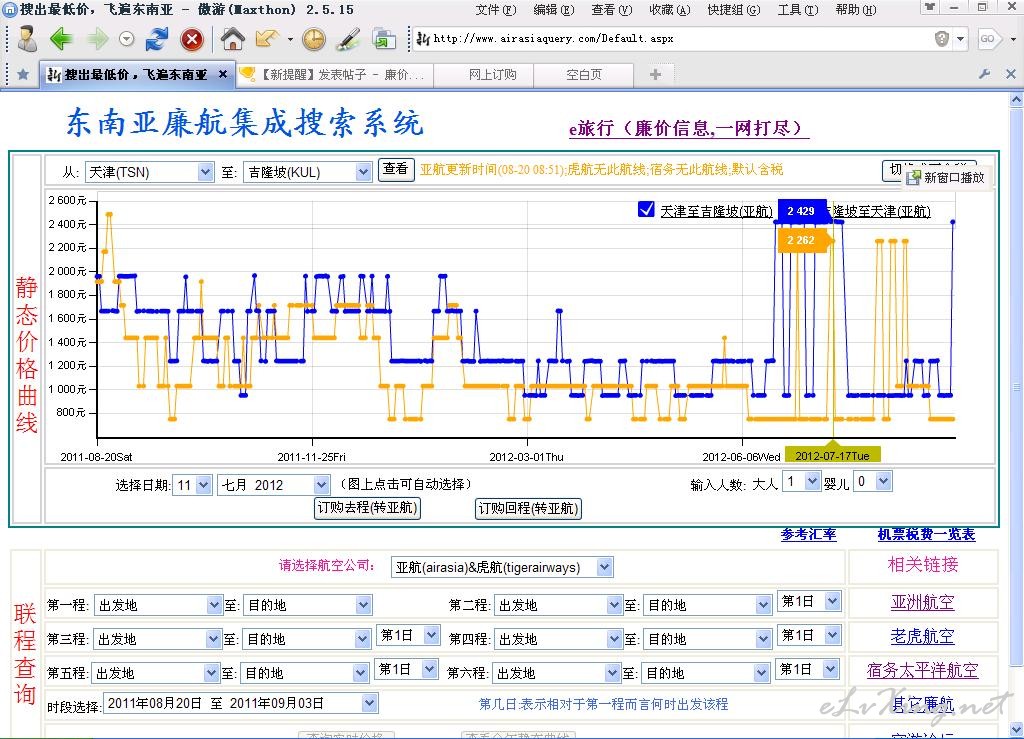Expand the address bar URL dropdown
Screen dimensions: 1024x739
coord(960,39)
